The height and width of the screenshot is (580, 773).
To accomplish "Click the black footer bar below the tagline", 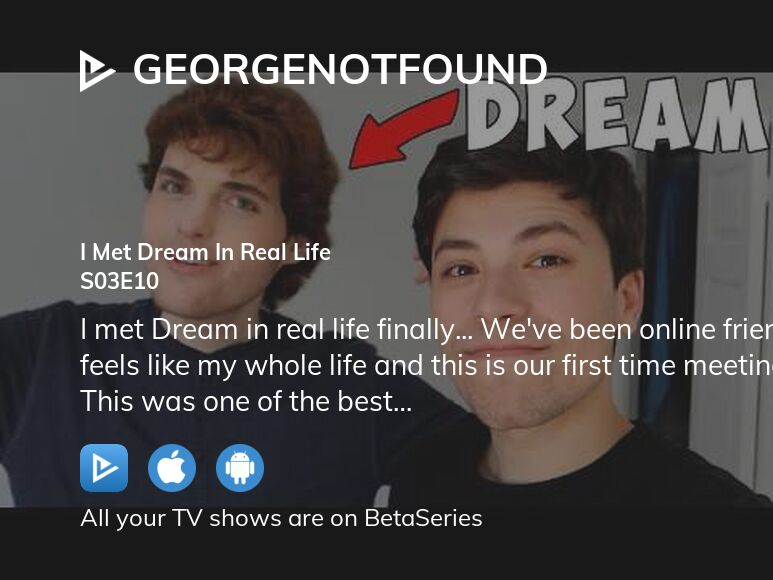I will pos(386,557).
